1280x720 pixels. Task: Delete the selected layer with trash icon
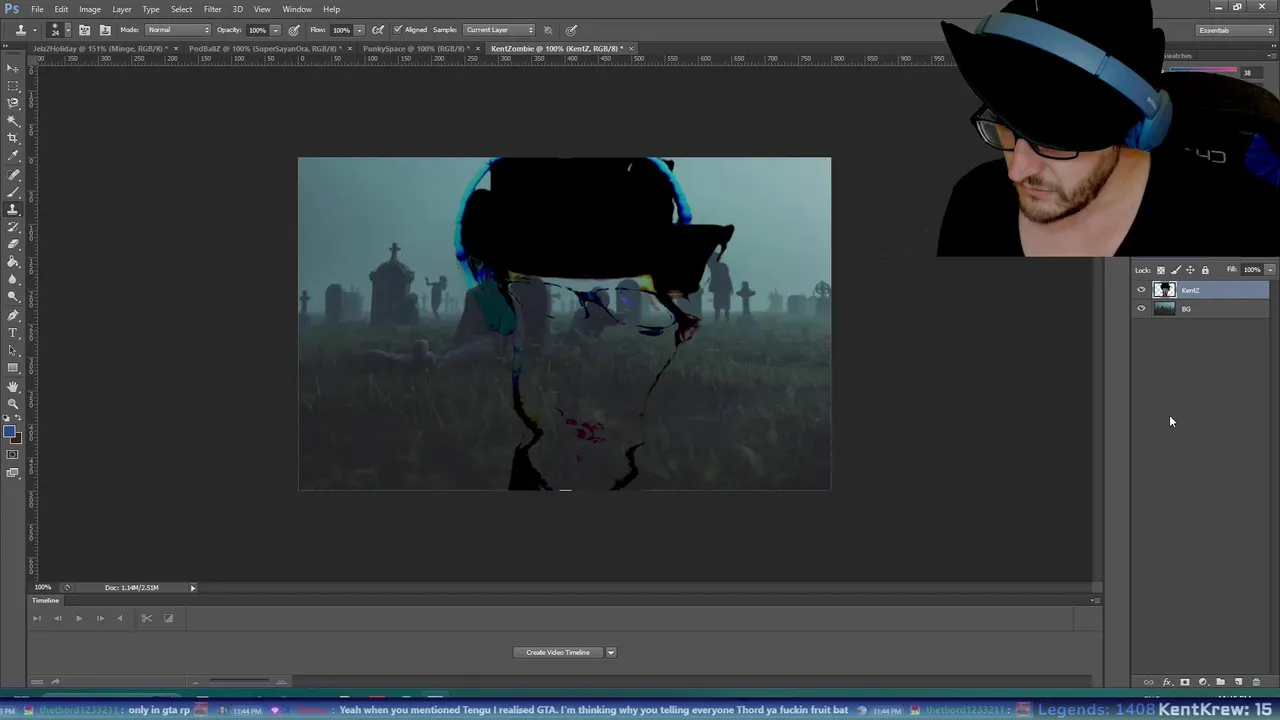(1257, 682)
